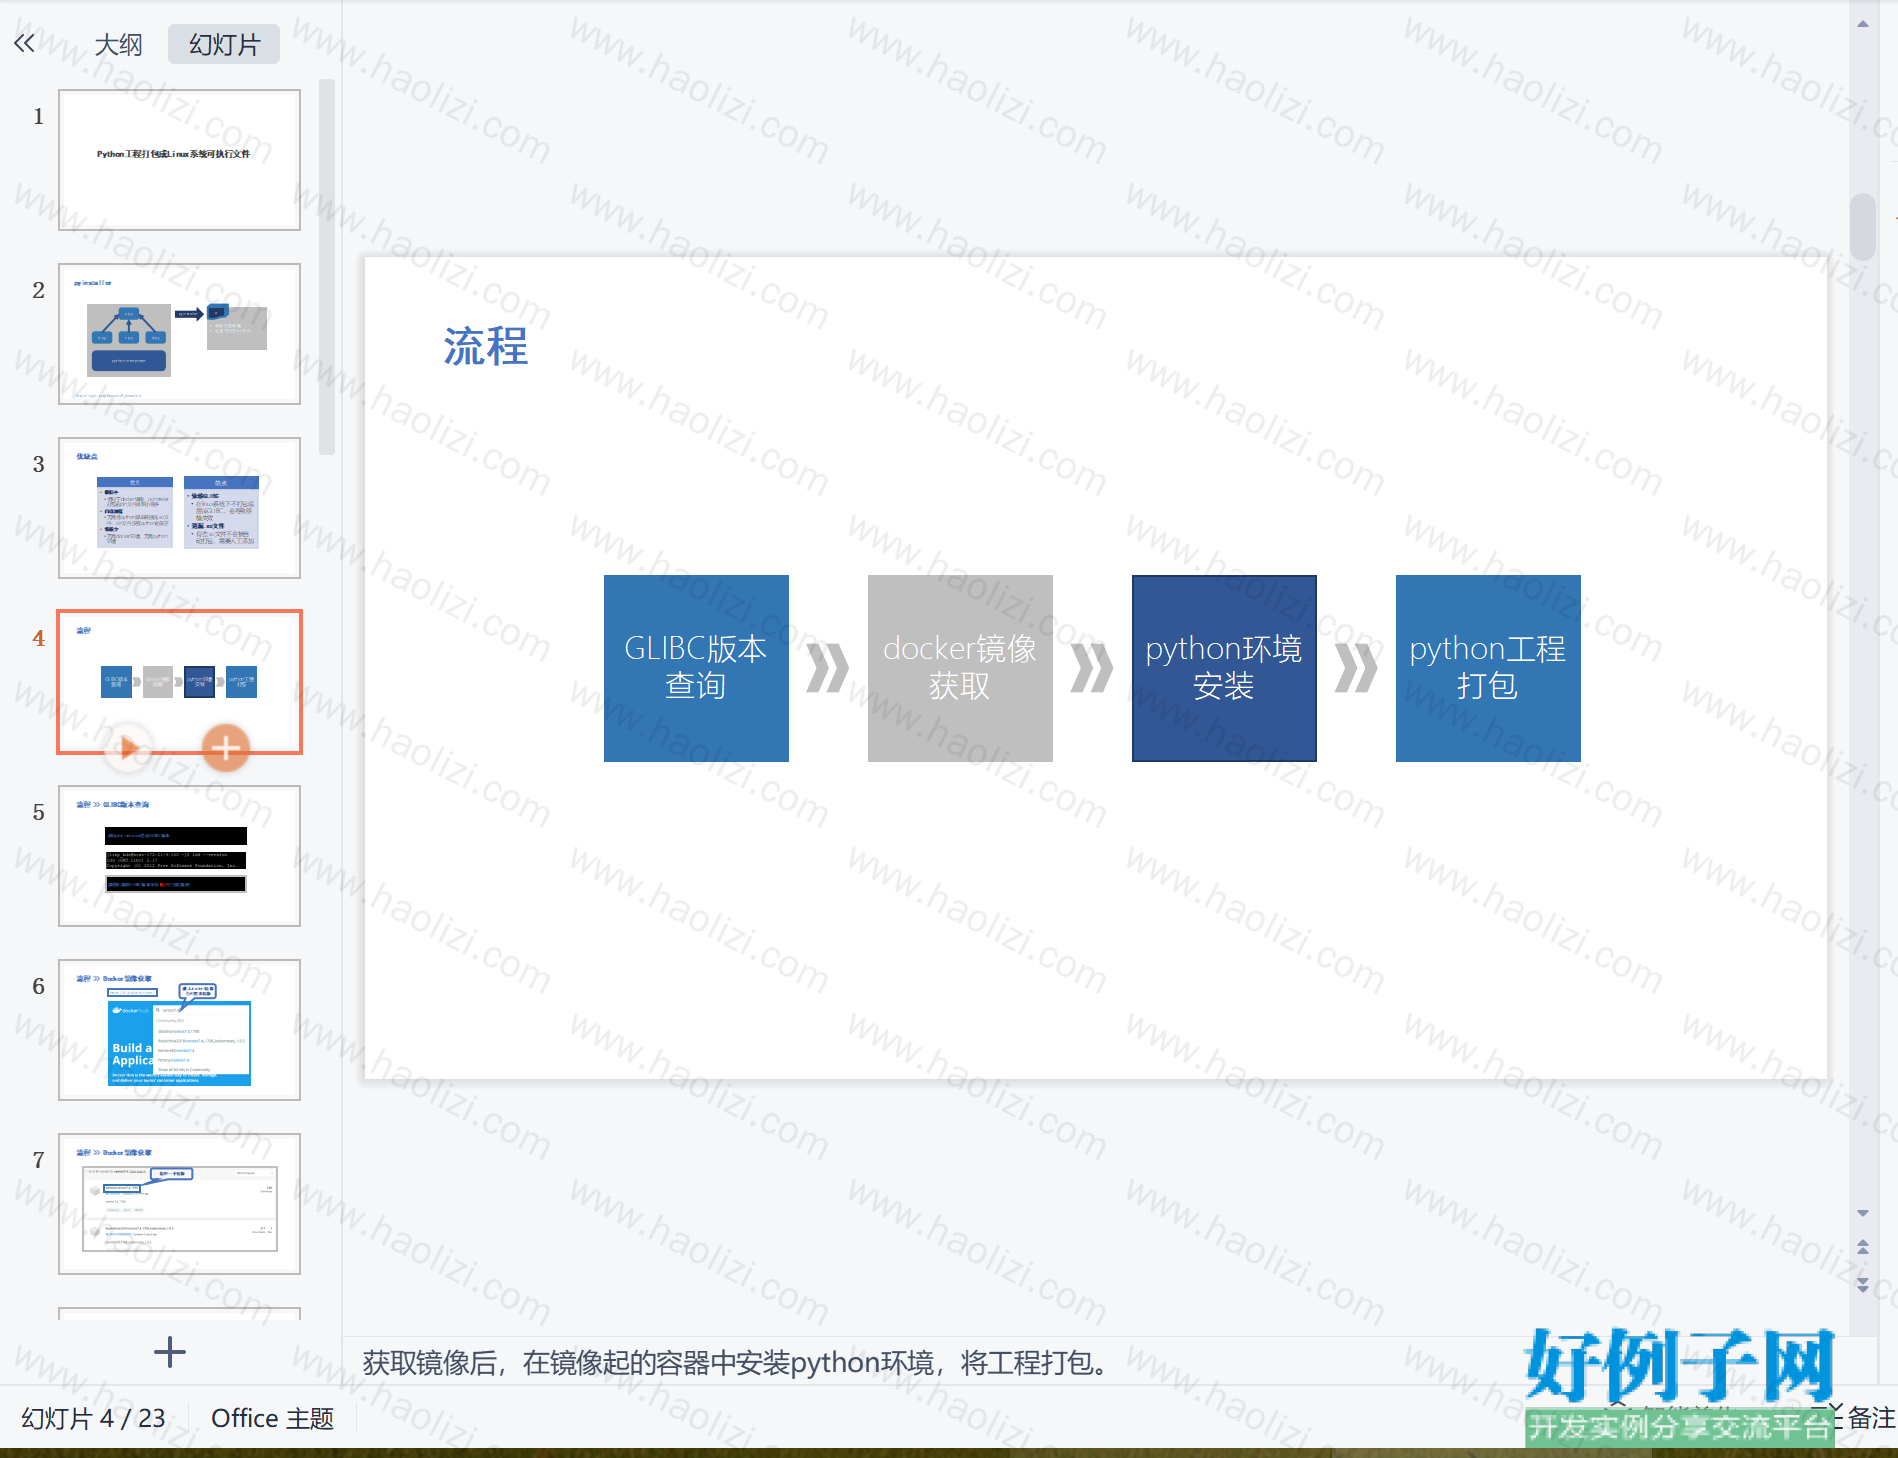Add a new slide with bottom plus icon
This screenshot has height=1458, width=1898.
pyautogui.click(x=170, y=1352)
